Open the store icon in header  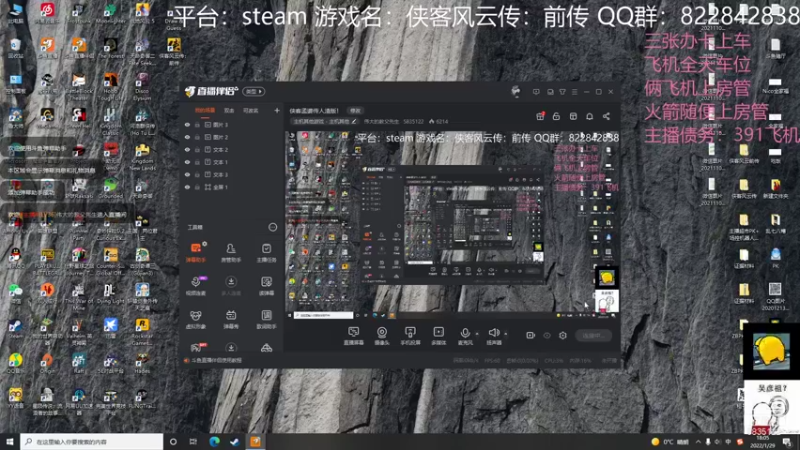point(573,116)
